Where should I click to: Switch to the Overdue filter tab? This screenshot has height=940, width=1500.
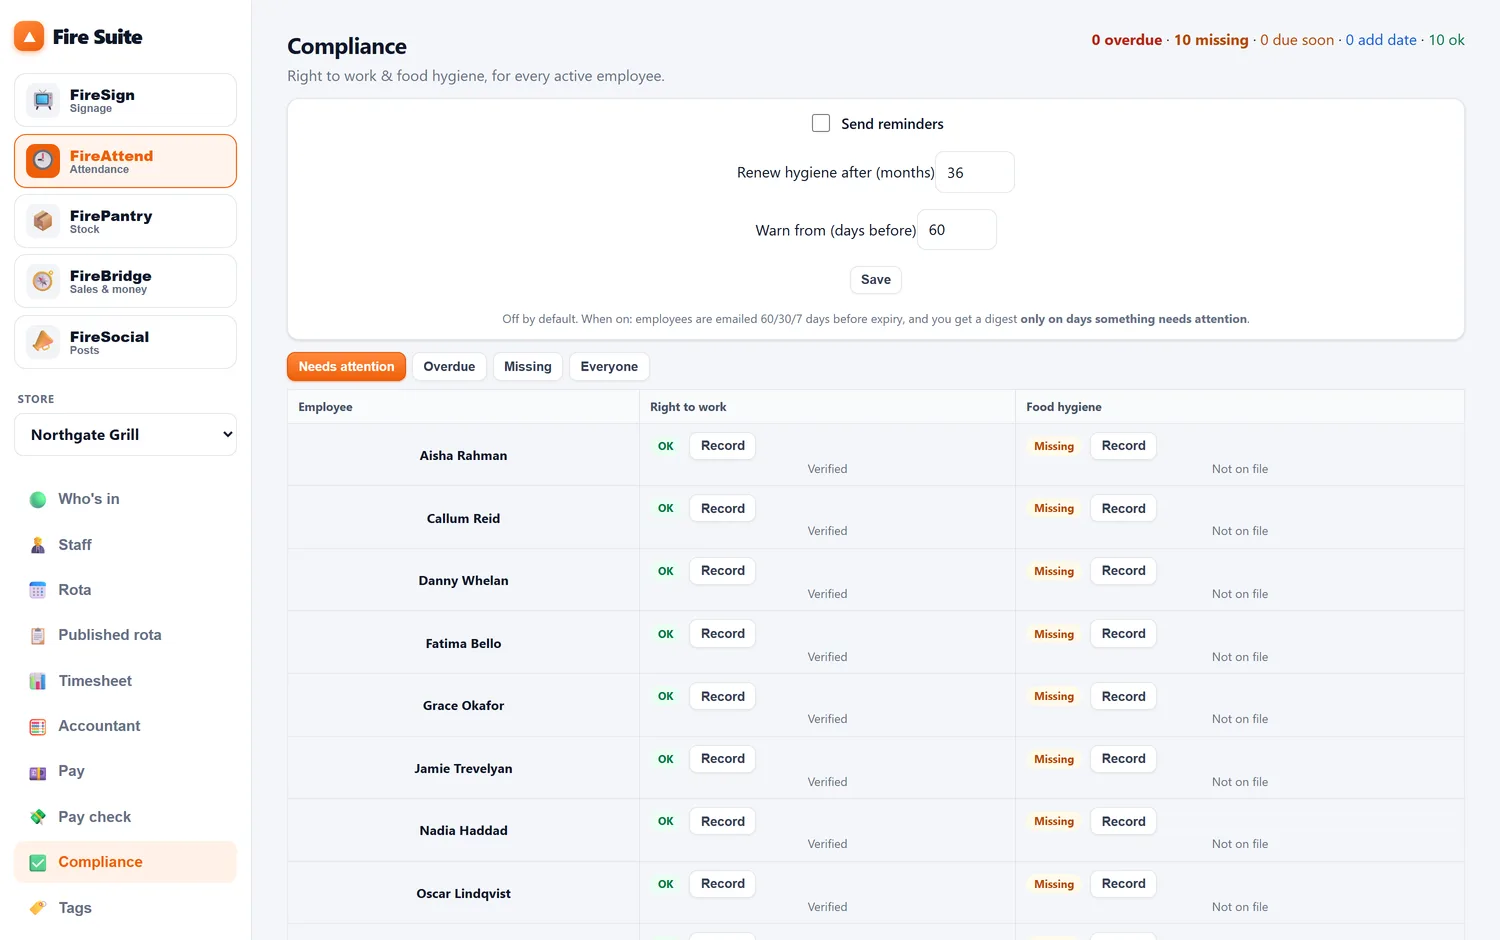(x=449, y=367)
